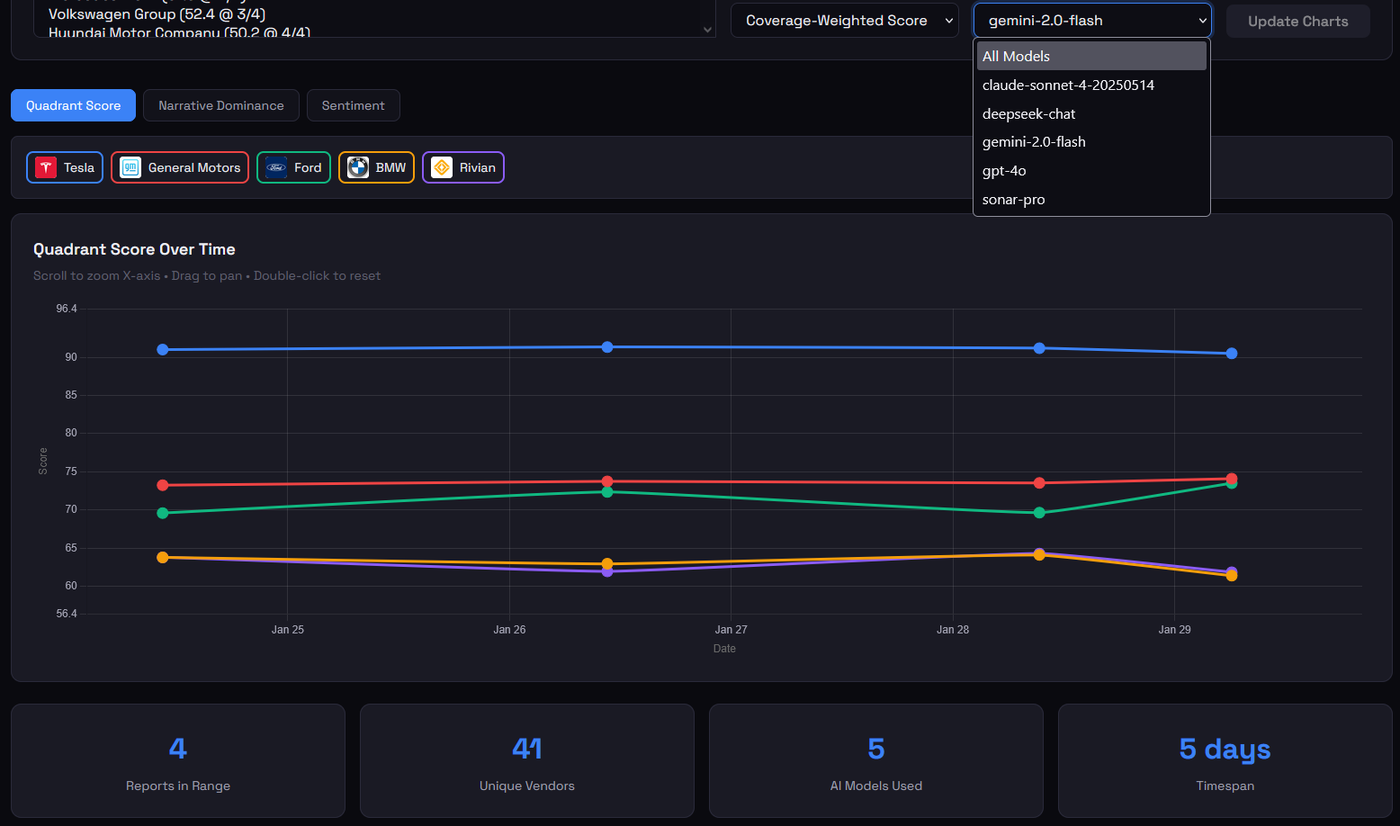Click the vendor list scrollbar arrow
This screenshot has height=826, width=1400.
tap(708, 30)
